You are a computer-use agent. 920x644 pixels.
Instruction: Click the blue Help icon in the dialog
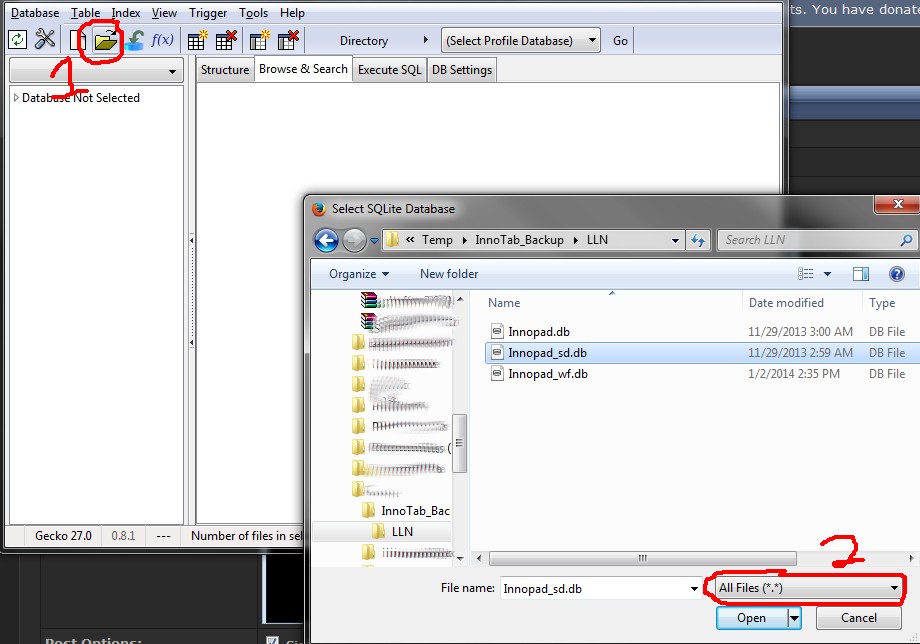pyautogui.click(x=896, y=273)
